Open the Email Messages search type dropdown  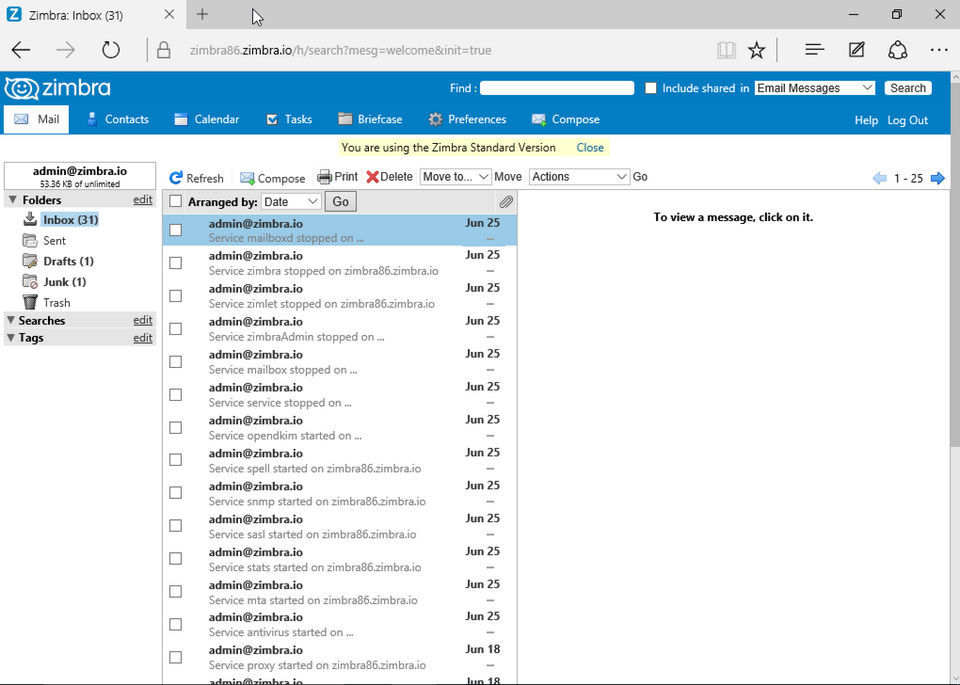click(814, 88)
